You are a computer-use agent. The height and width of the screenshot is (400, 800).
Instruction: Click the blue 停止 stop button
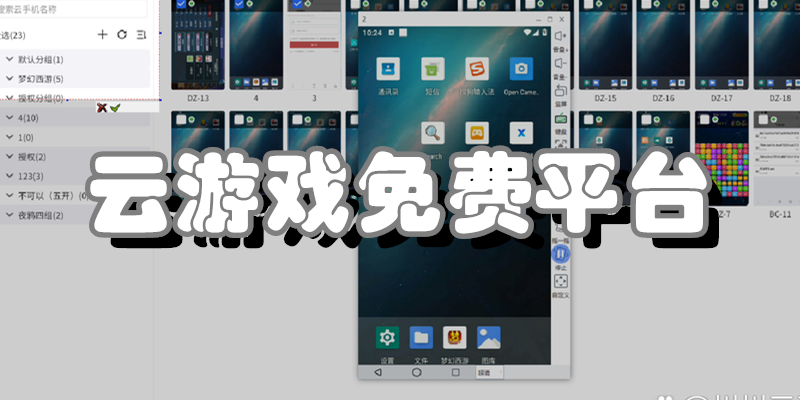(561, 255)
